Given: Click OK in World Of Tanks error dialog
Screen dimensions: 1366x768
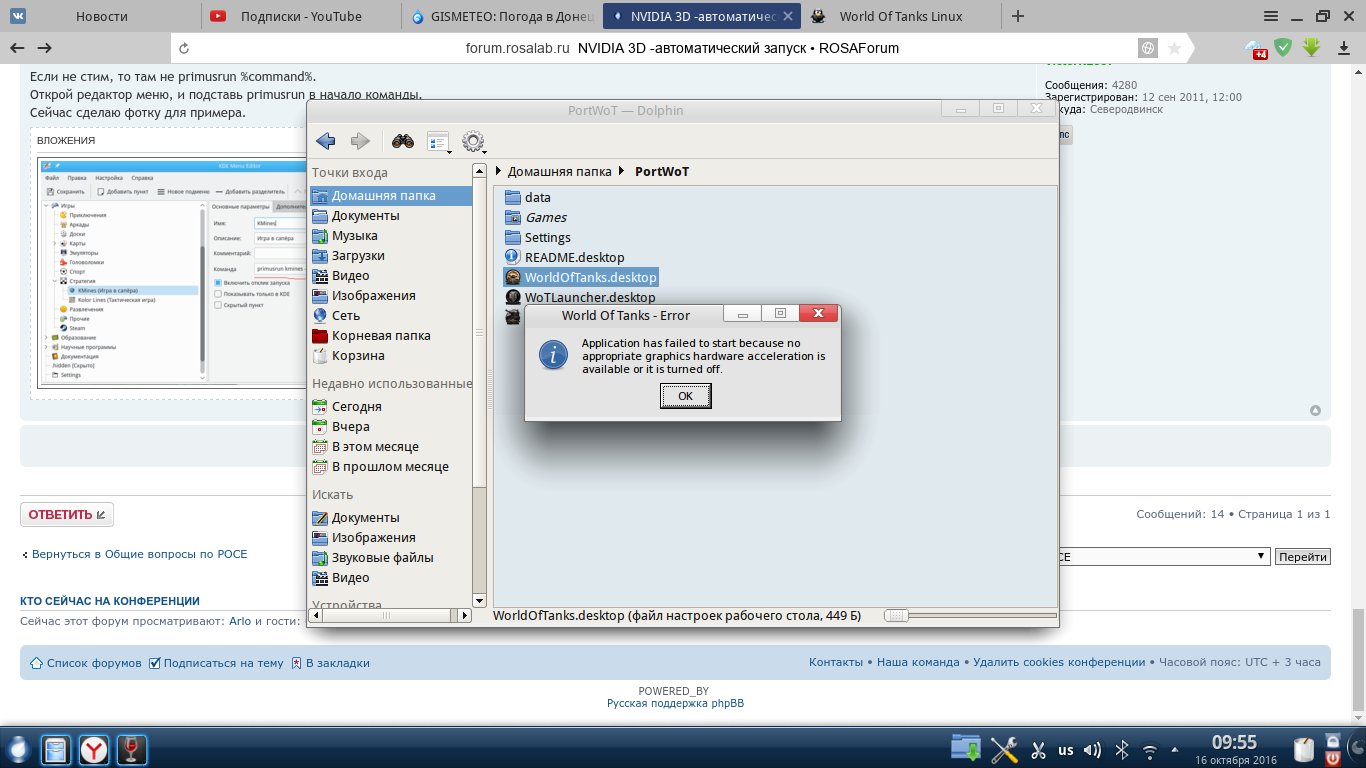Looking at the screenshot, I should coord(685,396).
